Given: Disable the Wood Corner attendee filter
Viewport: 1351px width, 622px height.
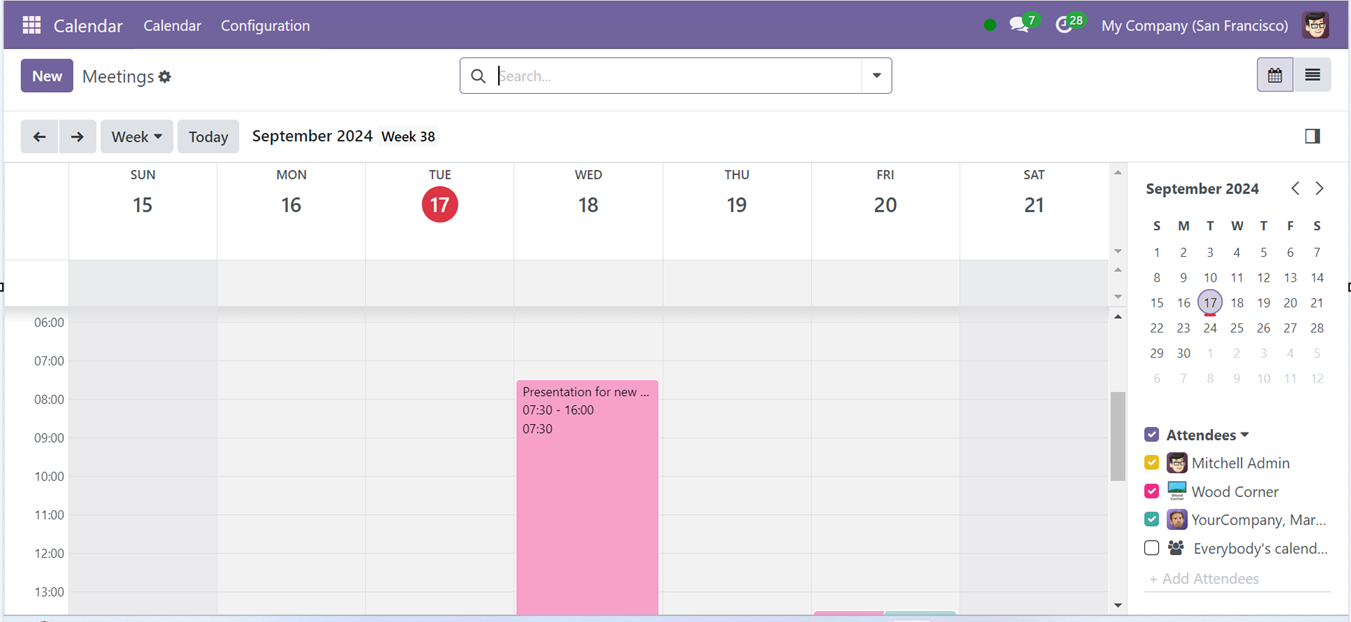Looking at the screenshot, I should pos(1152,491).
